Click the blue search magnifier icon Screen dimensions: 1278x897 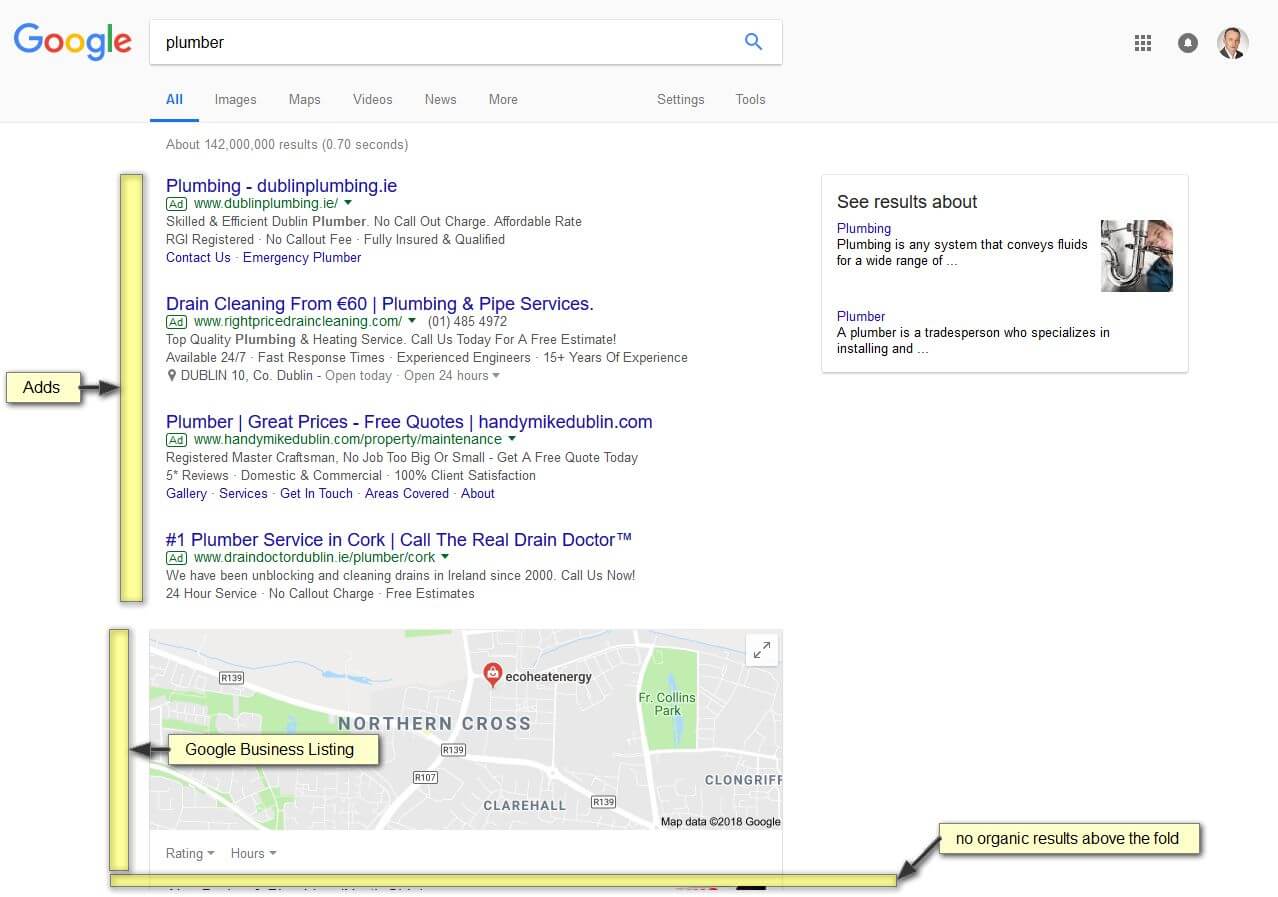click(753, 42)
